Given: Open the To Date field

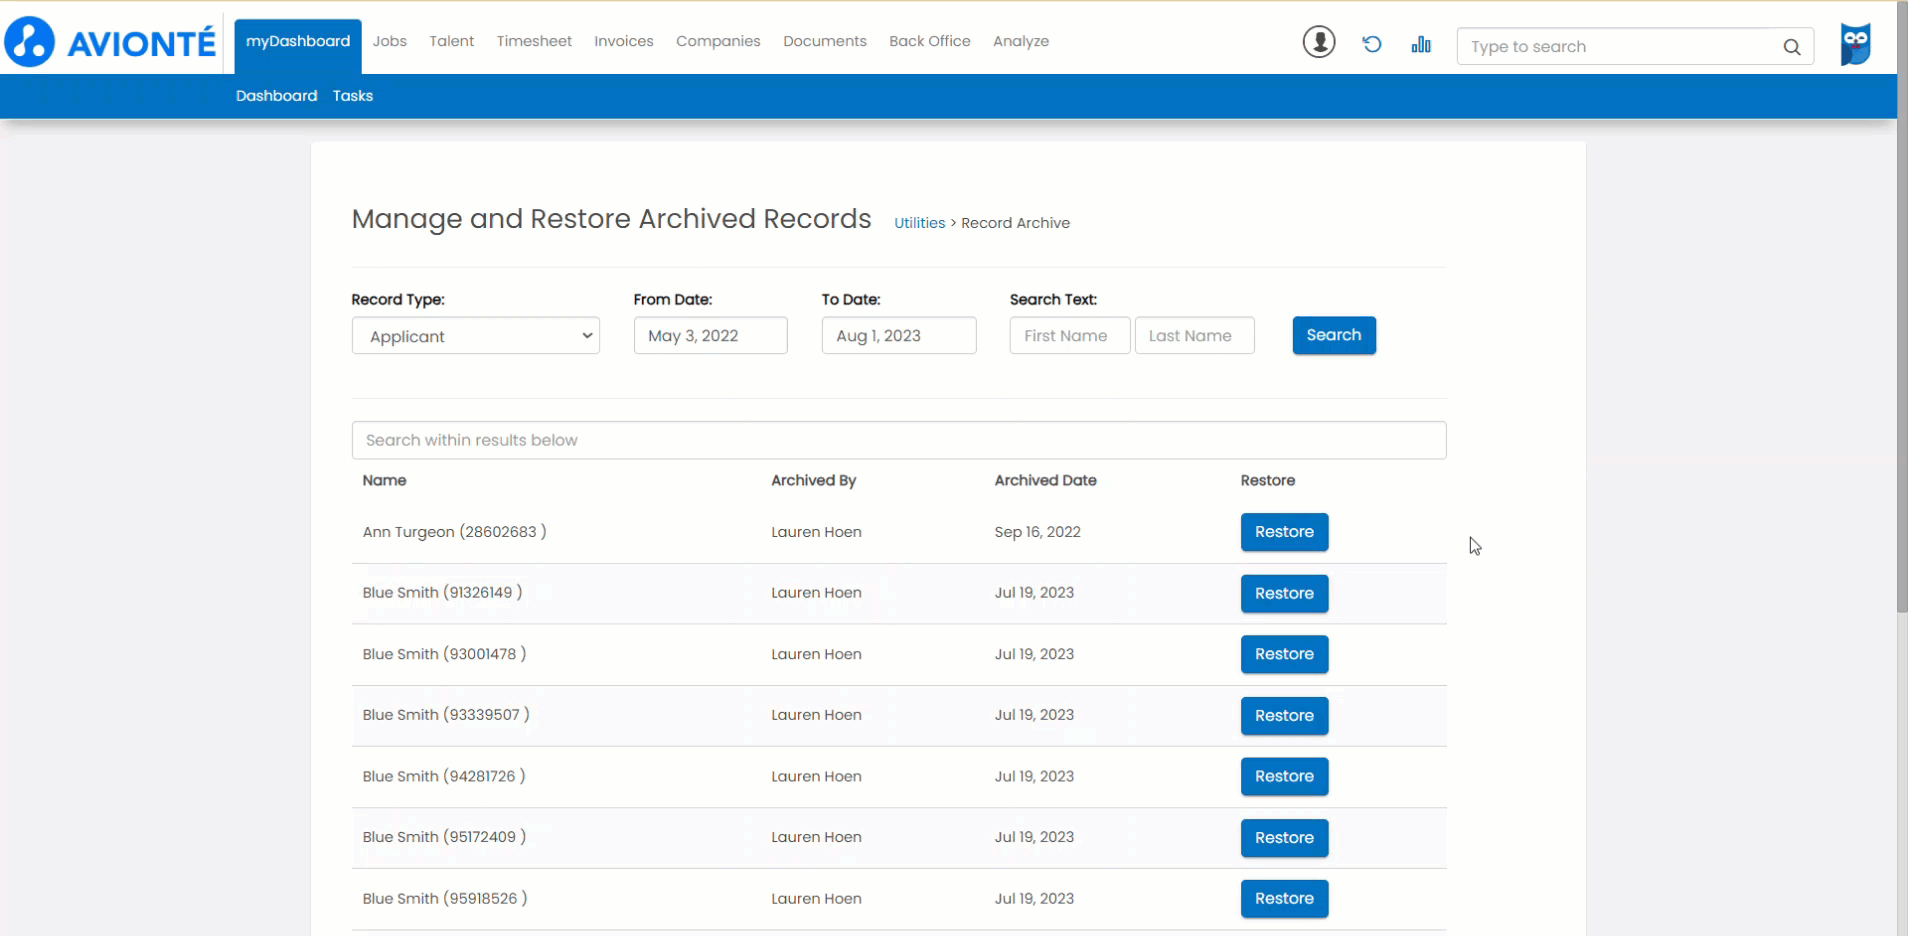Looking at the screenshot, I should [899, 336].
